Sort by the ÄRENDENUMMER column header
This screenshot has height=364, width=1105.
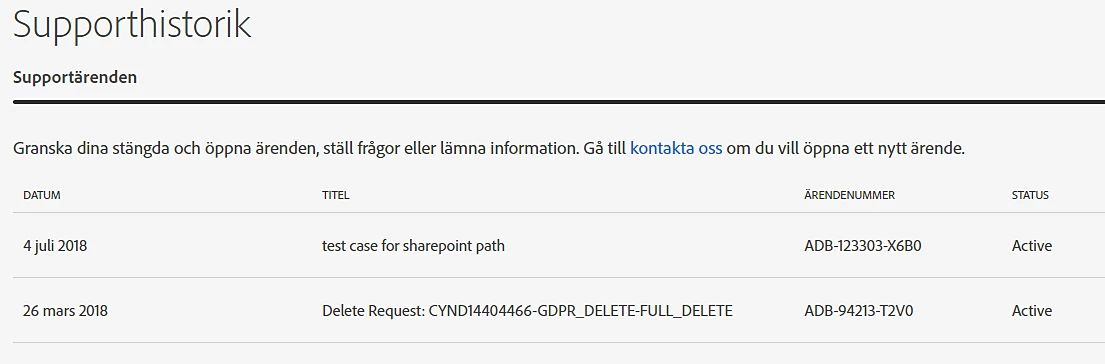(849, 196)
